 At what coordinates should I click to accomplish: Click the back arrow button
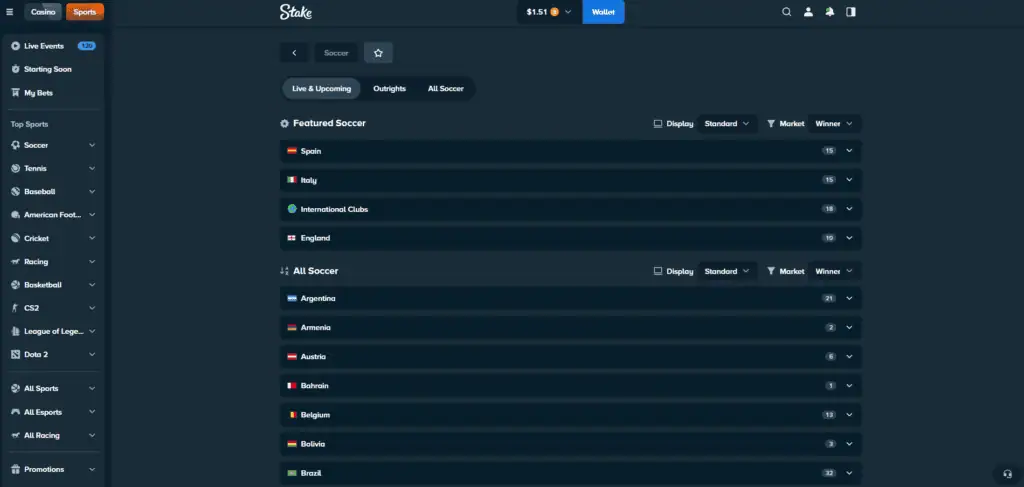[293, 53]
